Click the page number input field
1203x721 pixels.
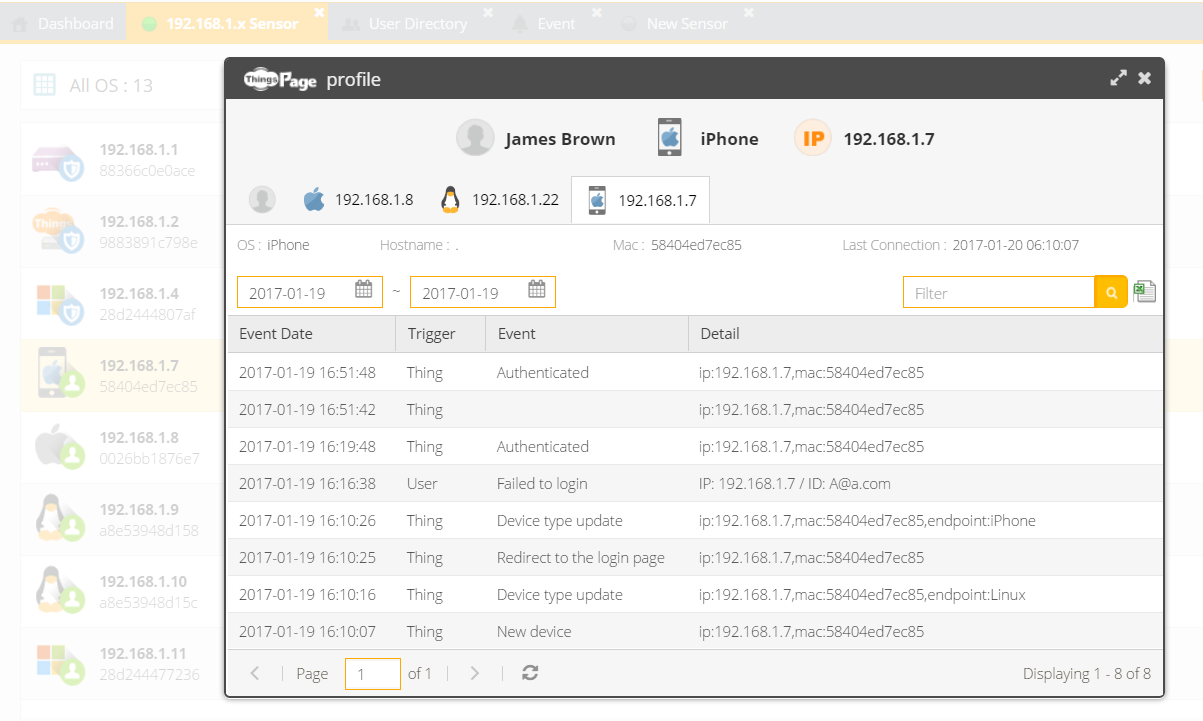(373, 674)
